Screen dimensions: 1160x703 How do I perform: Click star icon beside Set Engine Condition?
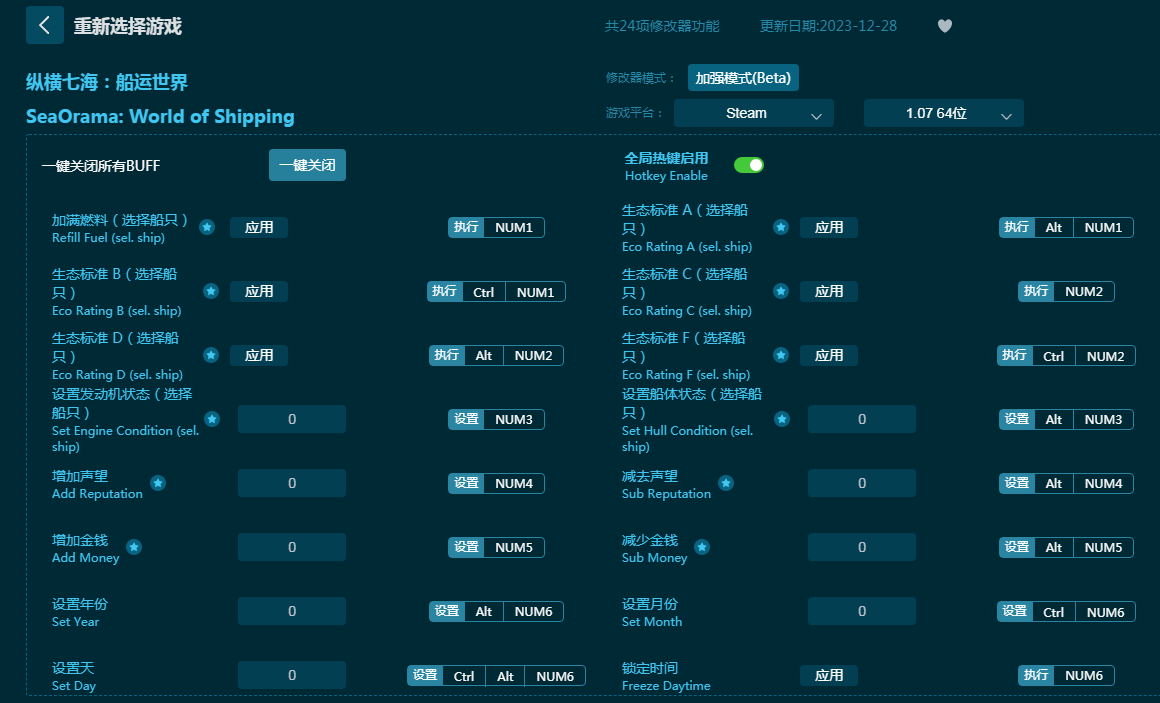click(x=212, y=419)
